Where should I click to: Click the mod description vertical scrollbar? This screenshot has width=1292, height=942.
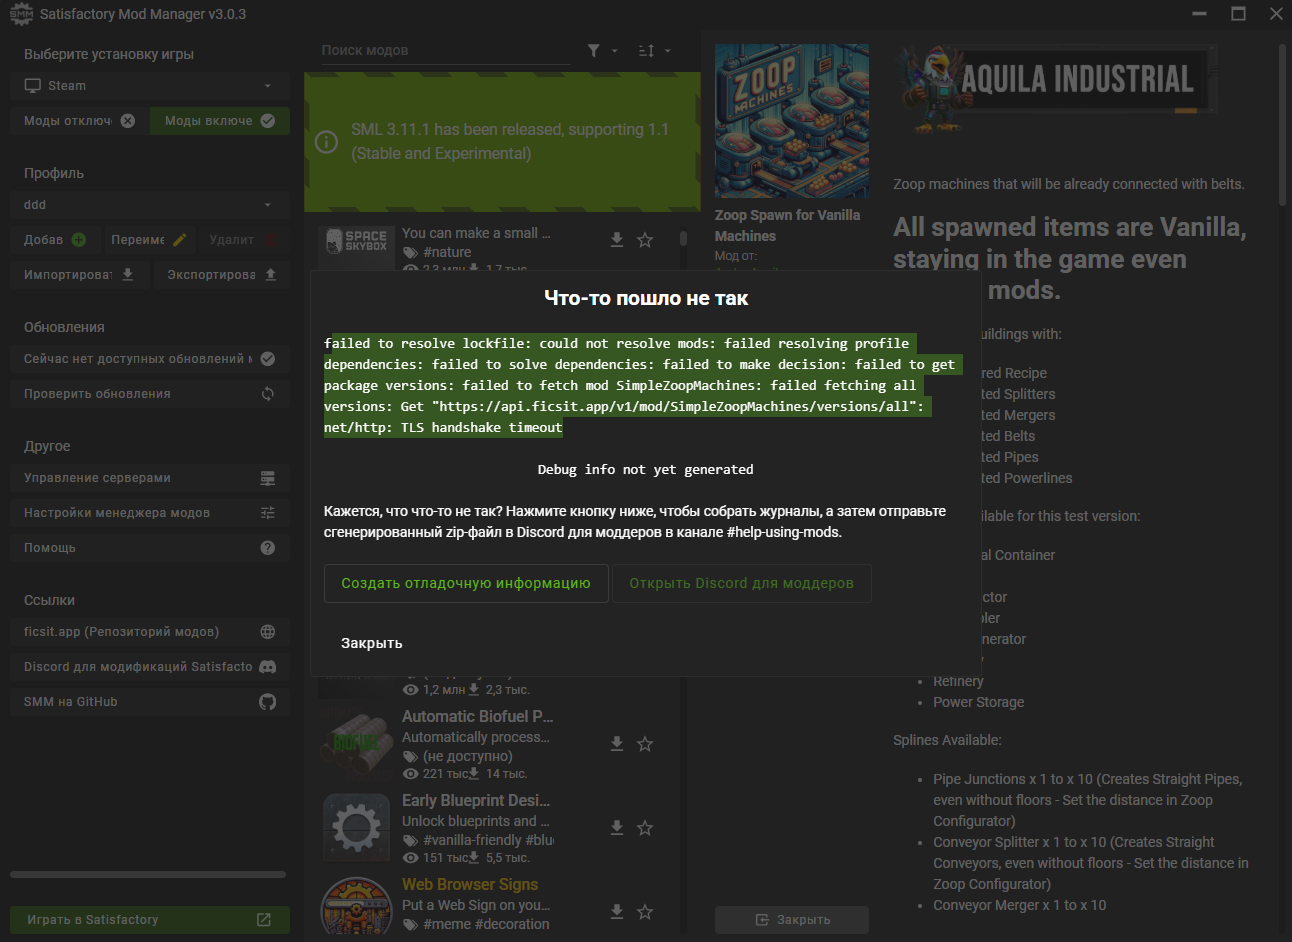point(1282,125)
